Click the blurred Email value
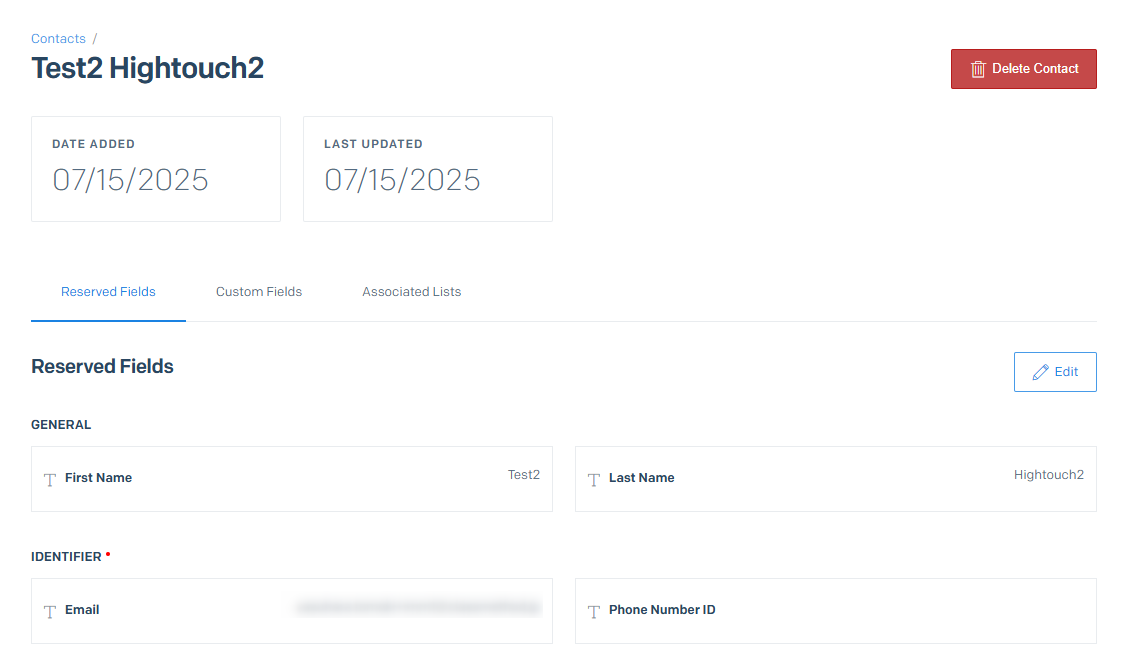This screenshot has height=646, width=1128. click(x=418, y=608)
